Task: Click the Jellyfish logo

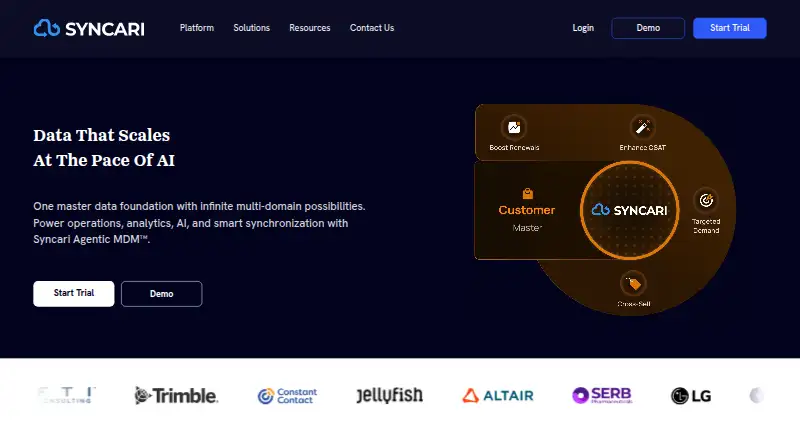Action: coord(389,395)
